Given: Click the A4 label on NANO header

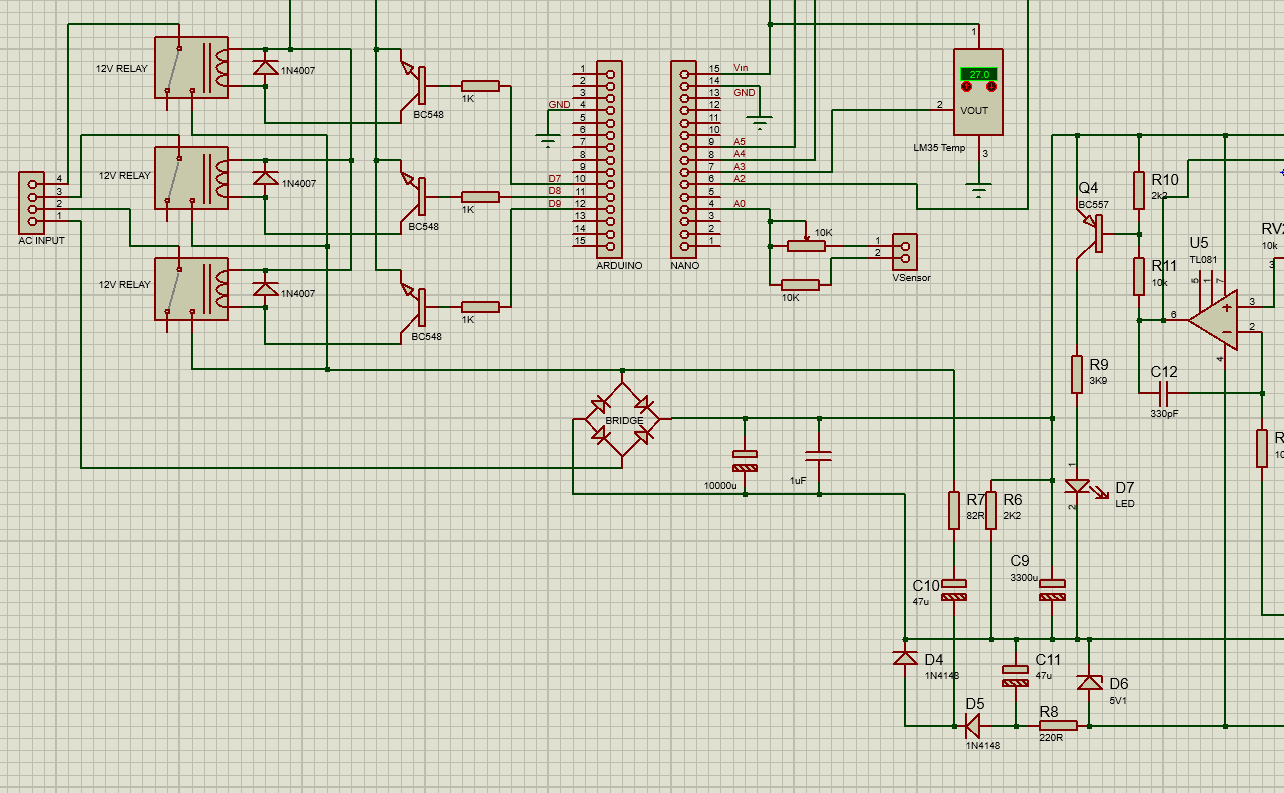Looking at the screenshot, I should (x=740, y=153).
